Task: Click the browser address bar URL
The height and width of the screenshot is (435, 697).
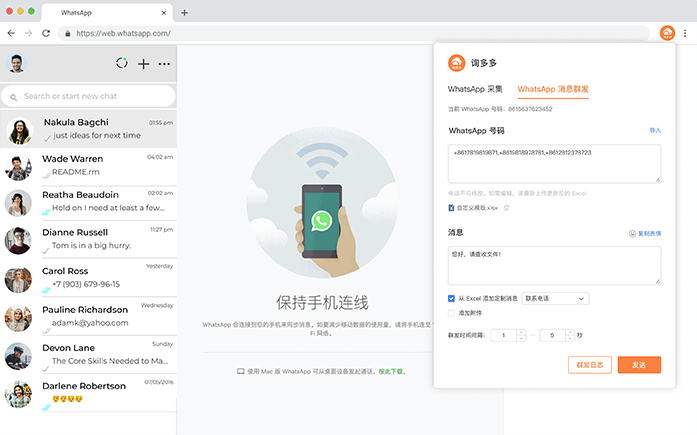Action: coord(123,33)
